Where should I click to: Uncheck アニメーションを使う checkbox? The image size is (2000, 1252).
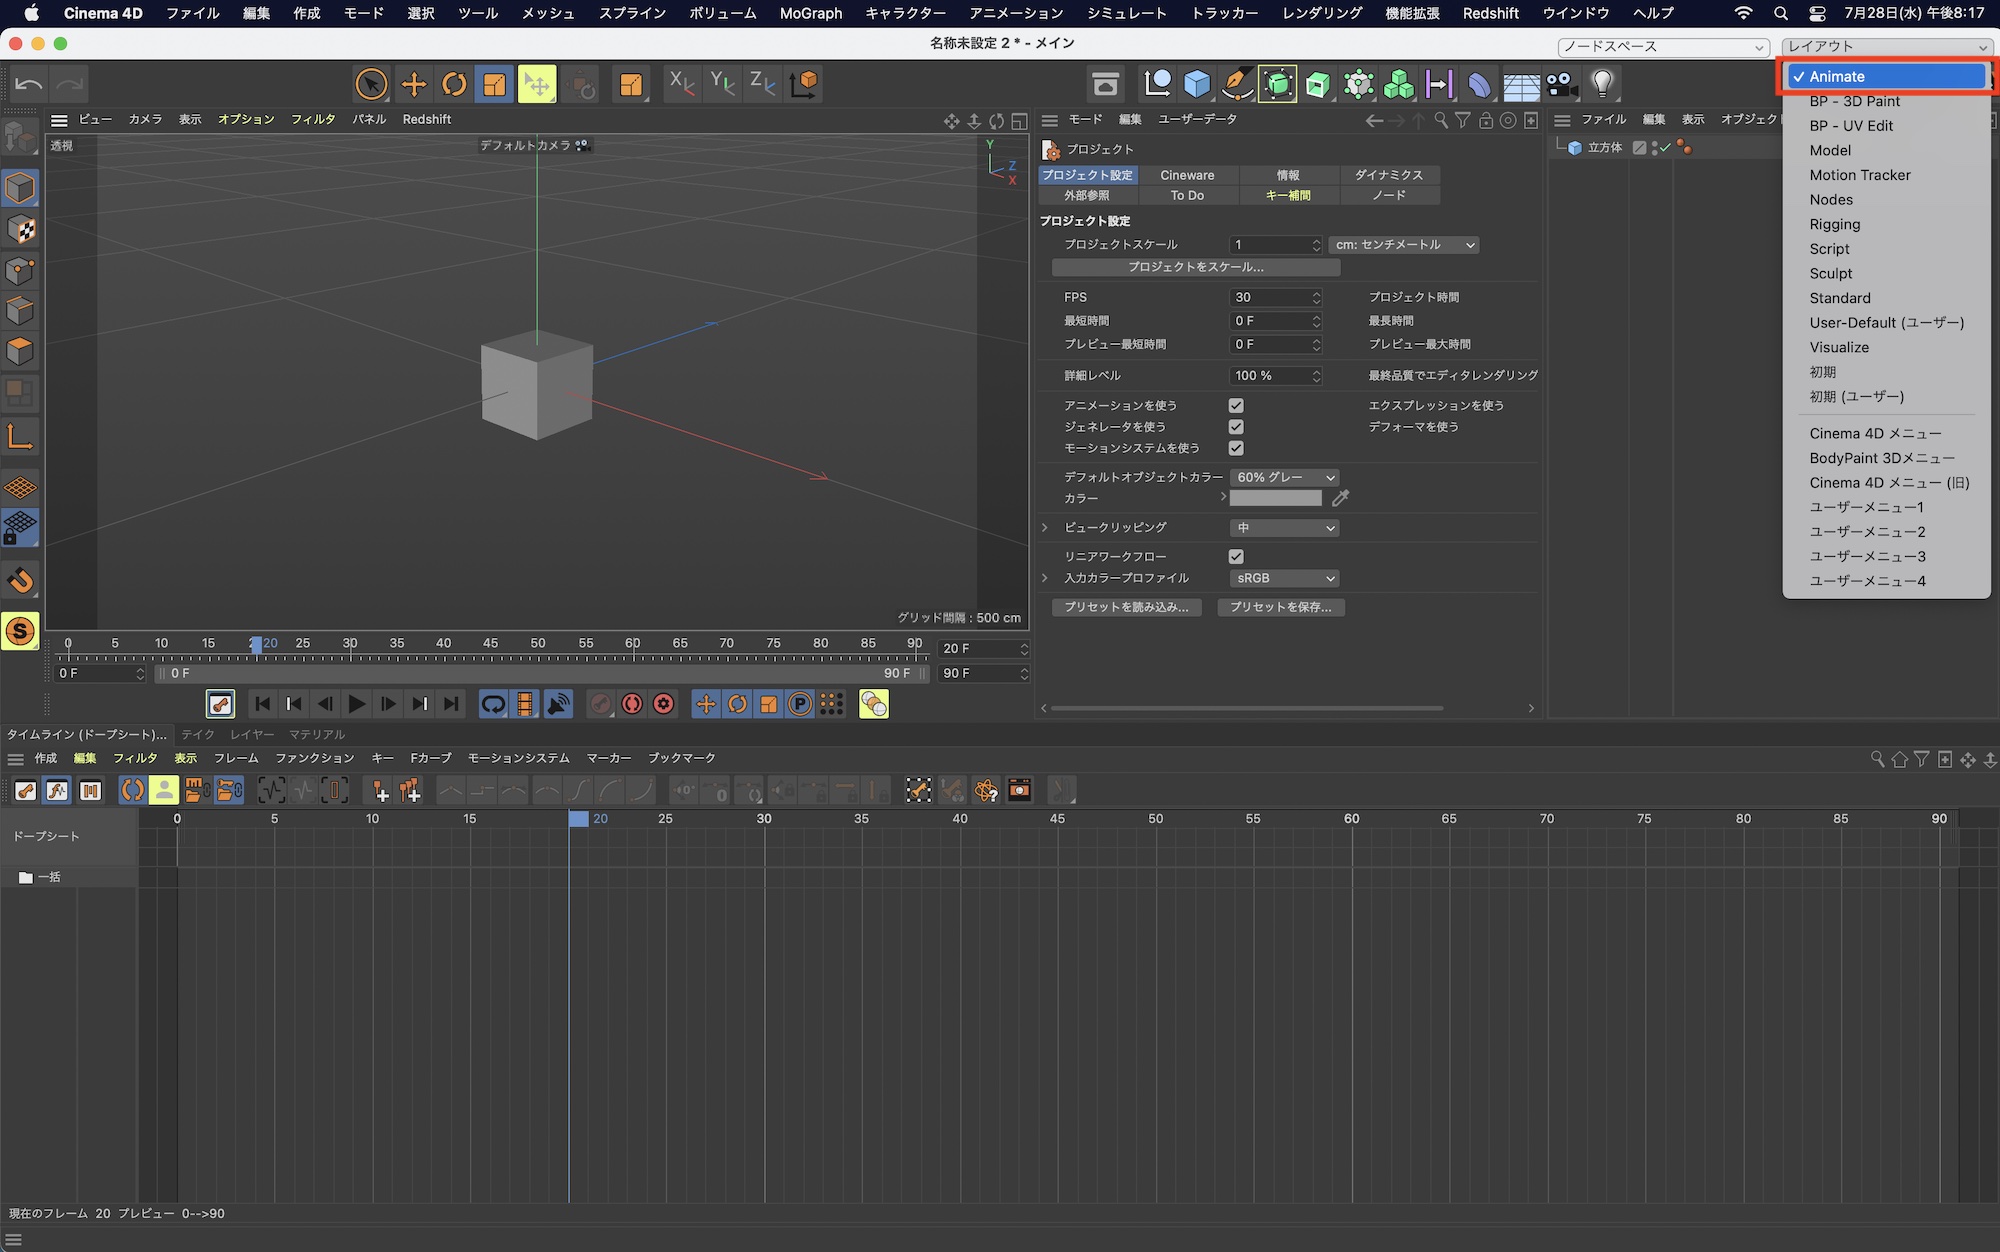(x=1236, y=405)
